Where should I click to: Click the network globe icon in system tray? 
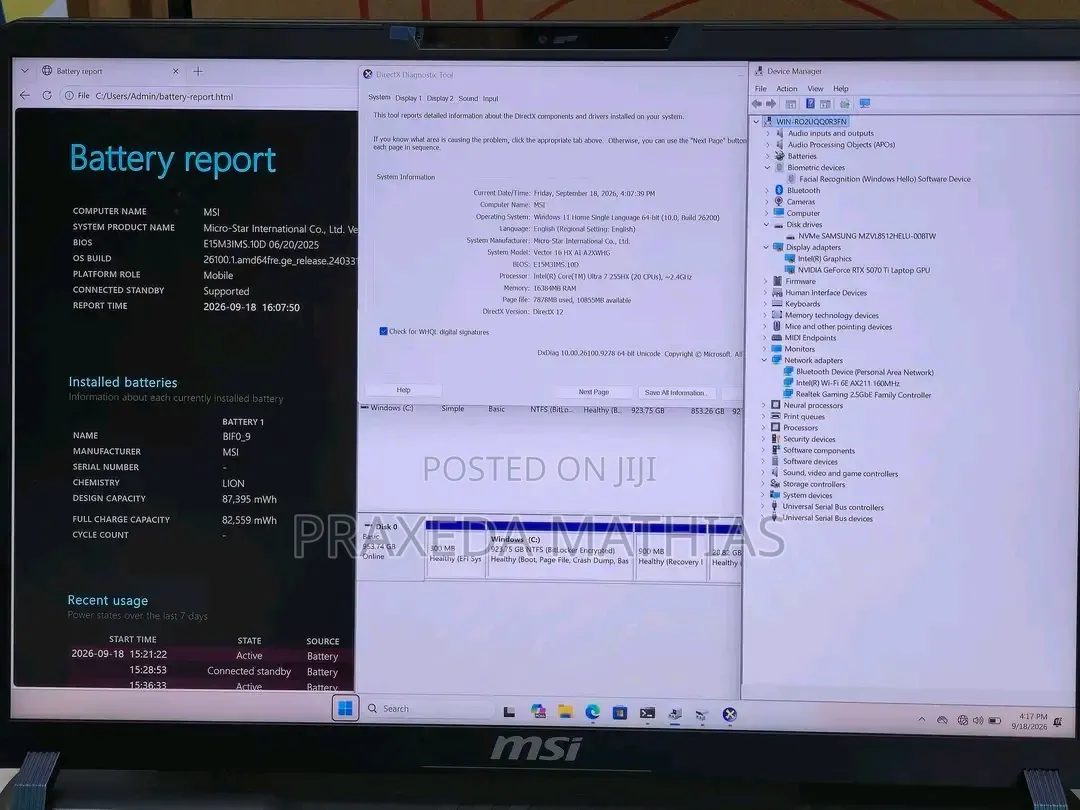[962, 720]
